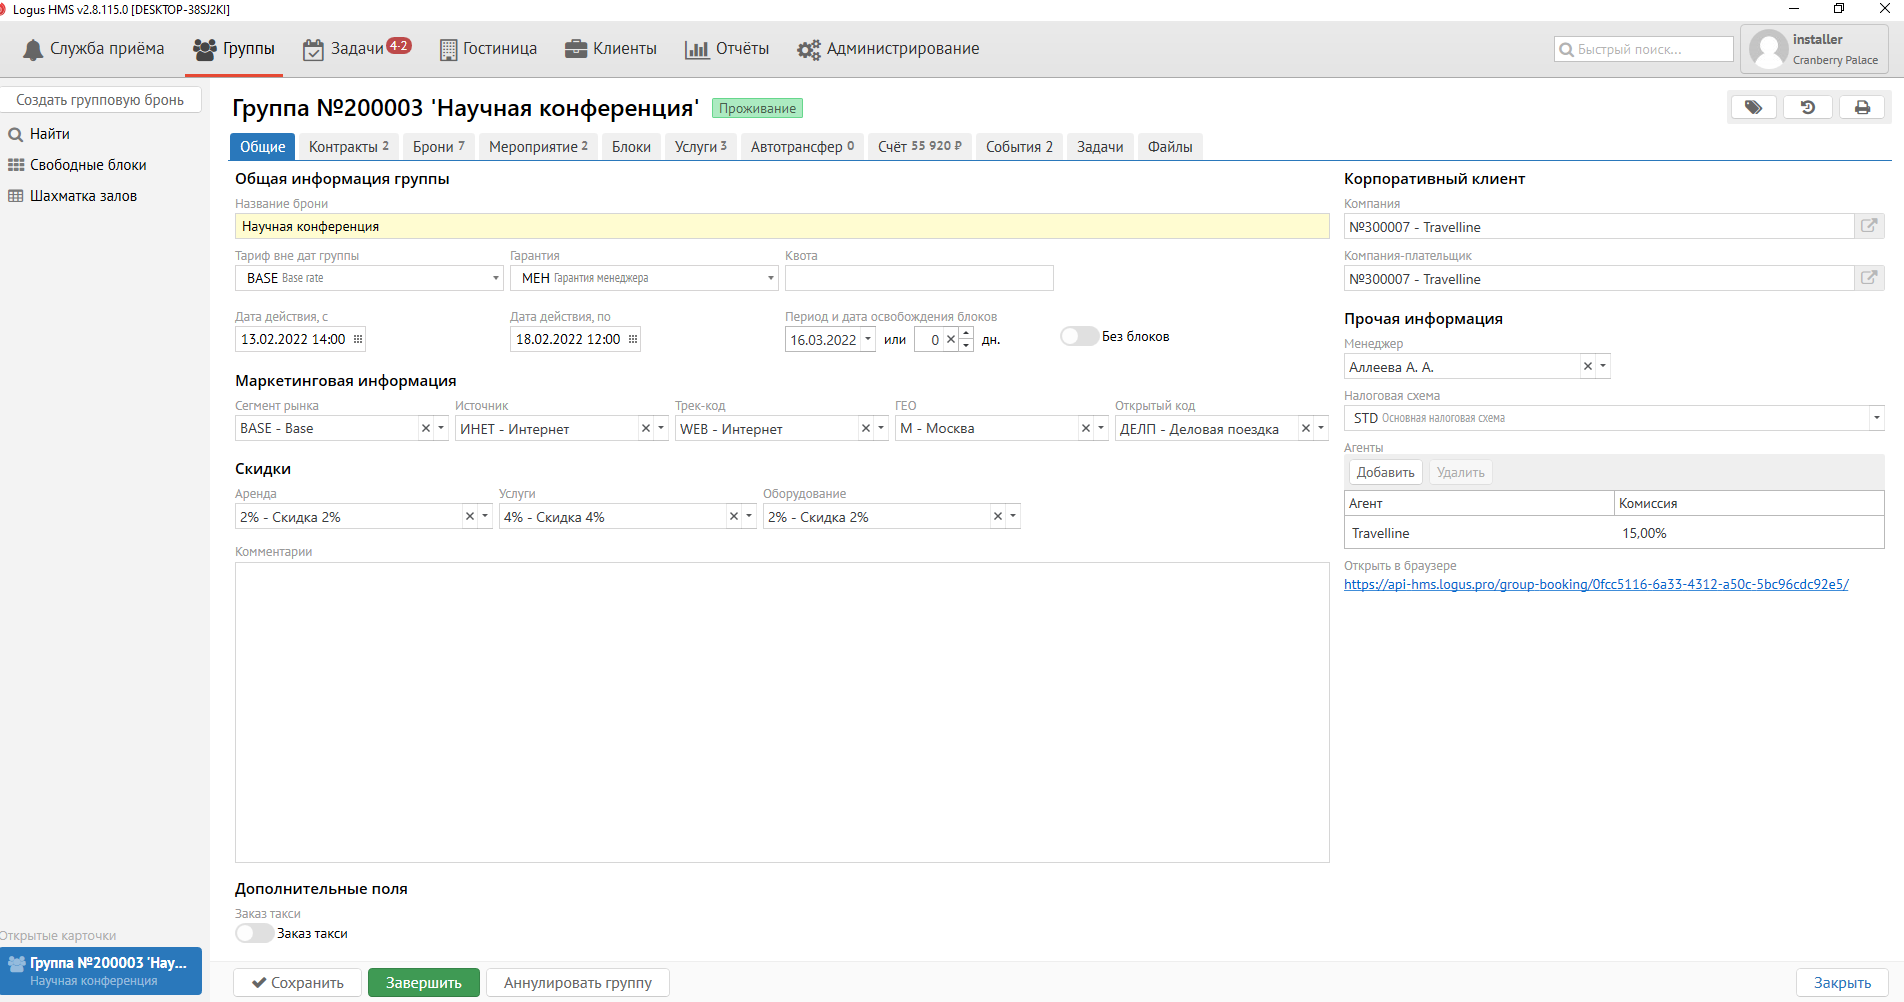This screenshot has width=1904, height=1002.
Task: Click the tag icon button at top right
Action: click(x=1753, y=107)
